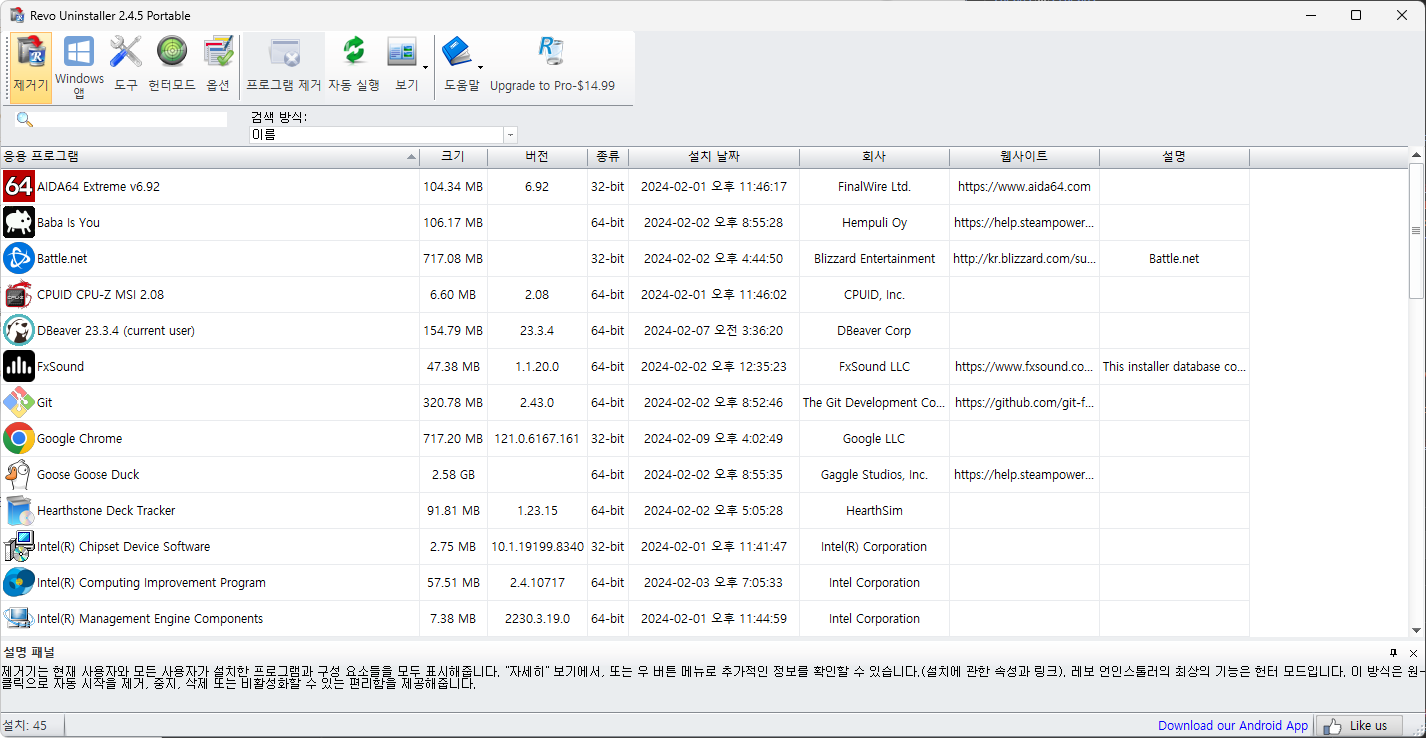Sort by 종류 column header
This screenshot has height=738, width=1426.
[x=608, y=157]
